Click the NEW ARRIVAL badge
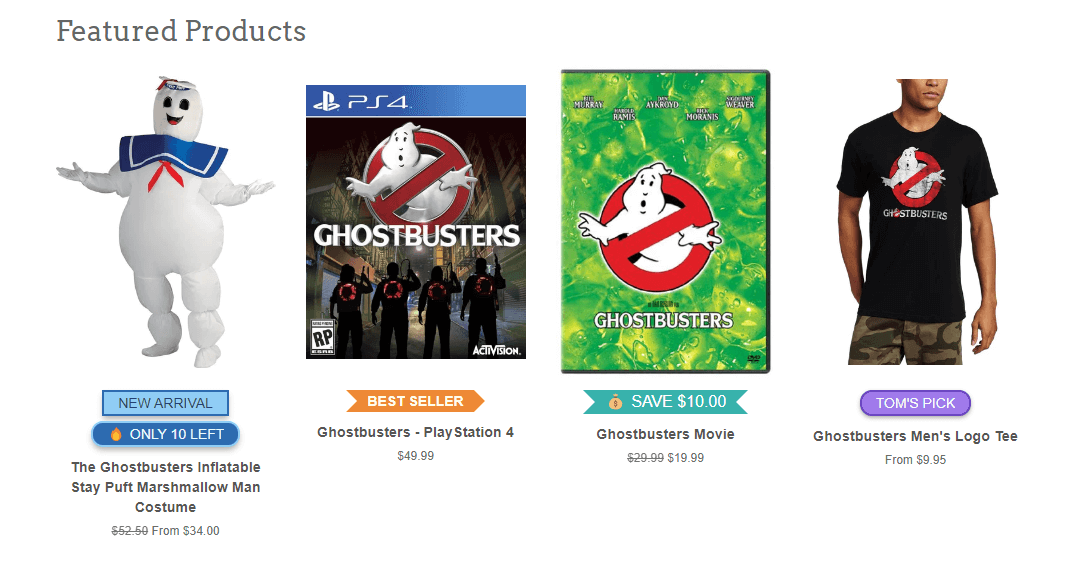The image size is (1069, 577). point(165,404)
